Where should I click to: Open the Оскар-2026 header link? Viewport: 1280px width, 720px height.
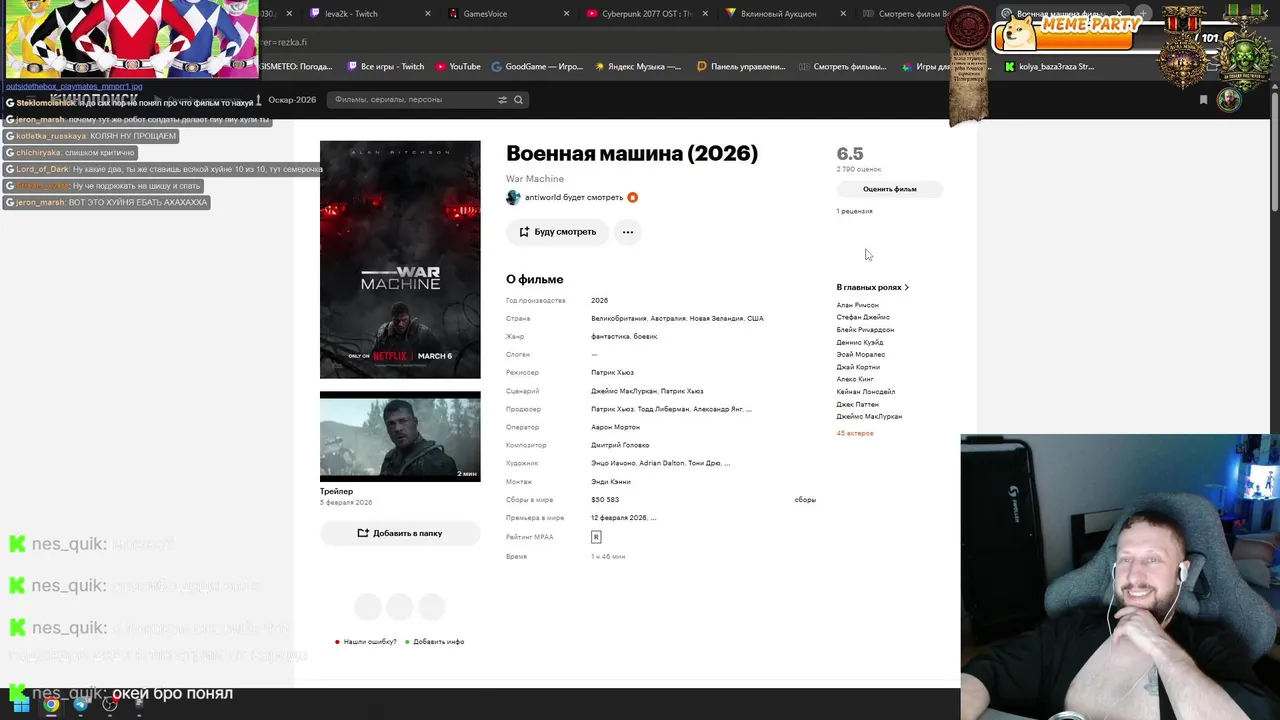click(292, 100)
